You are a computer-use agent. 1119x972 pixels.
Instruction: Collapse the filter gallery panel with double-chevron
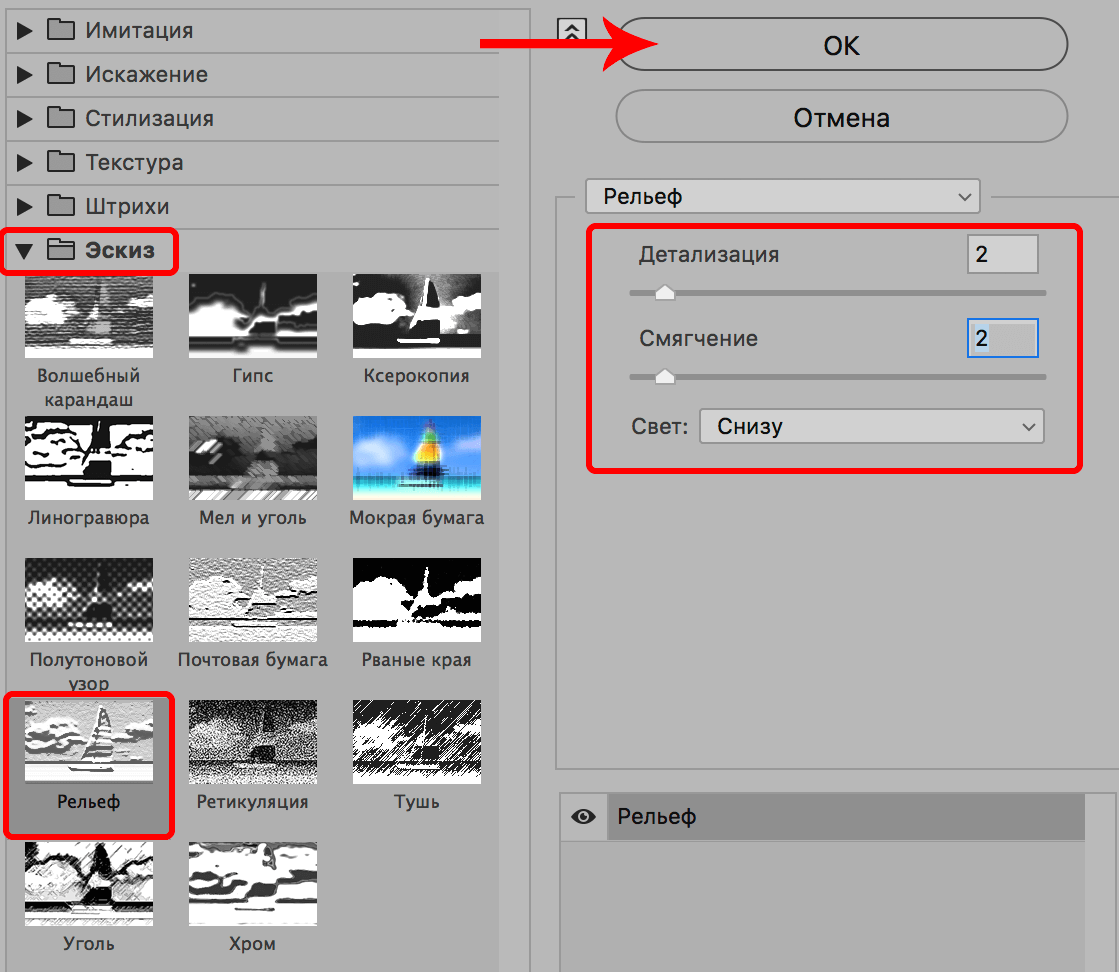pyautogui.click(x=571, y=30)
